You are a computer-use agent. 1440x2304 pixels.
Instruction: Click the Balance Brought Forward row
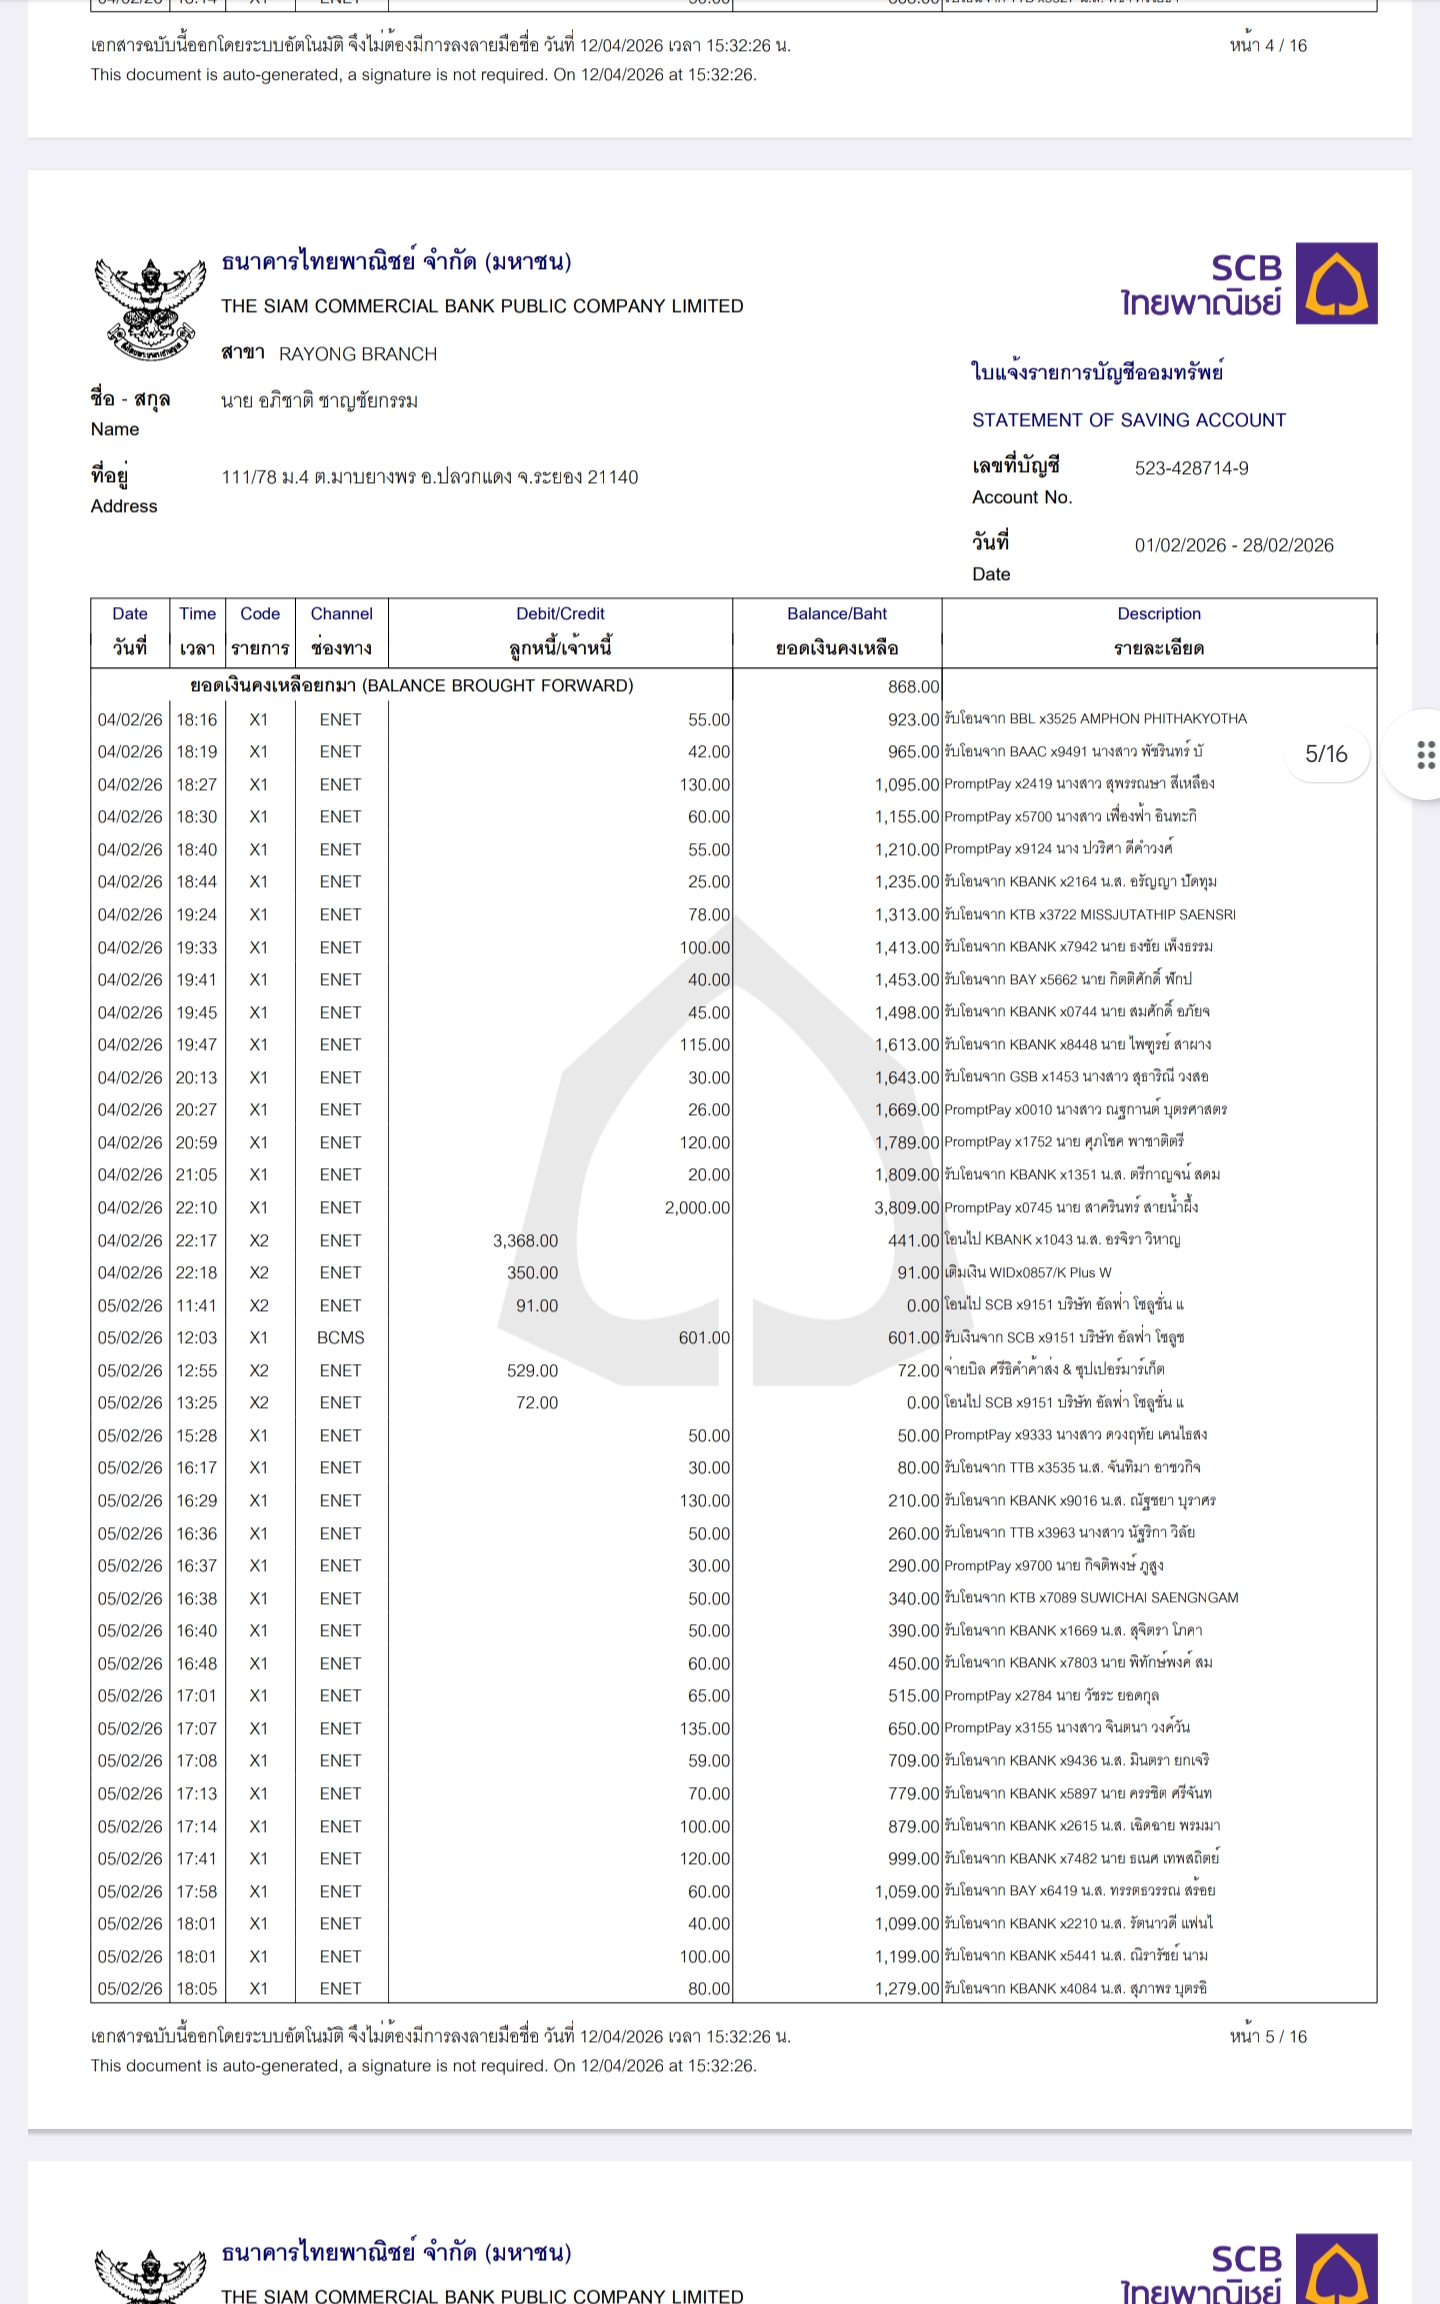[x=411, y=686]
